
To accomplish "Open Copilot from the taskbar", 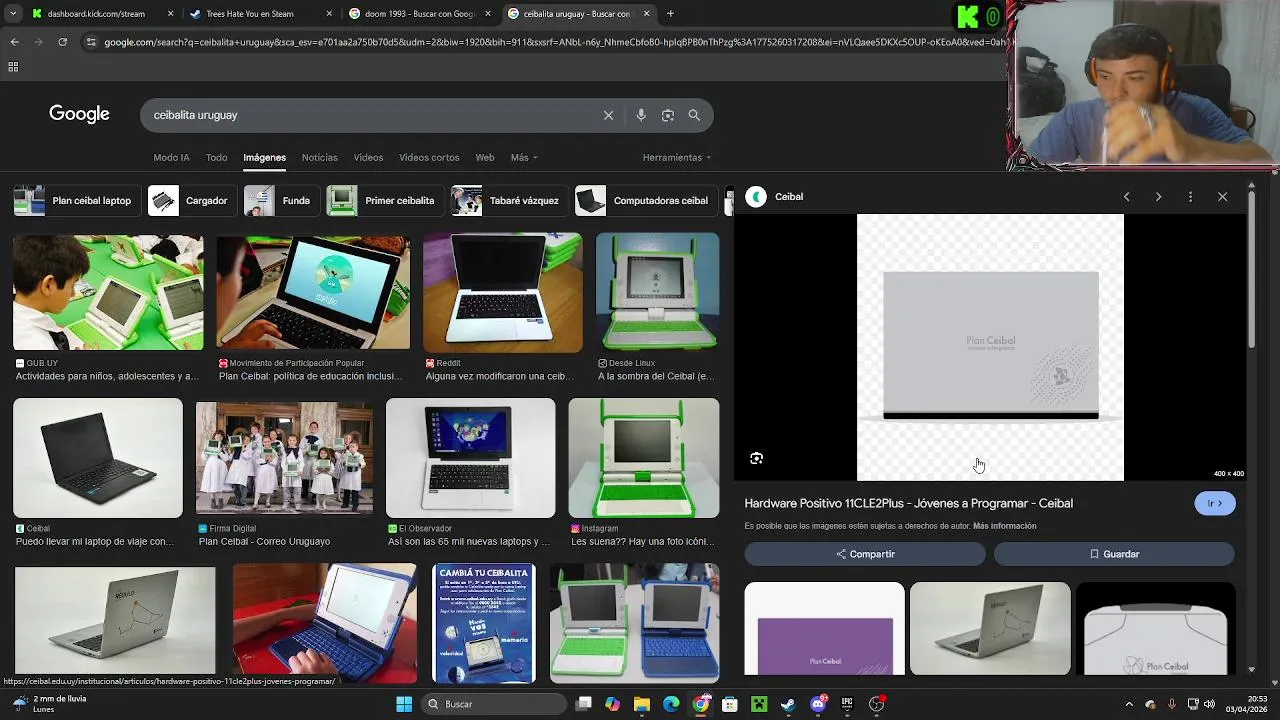I will (x=613, y=704).
